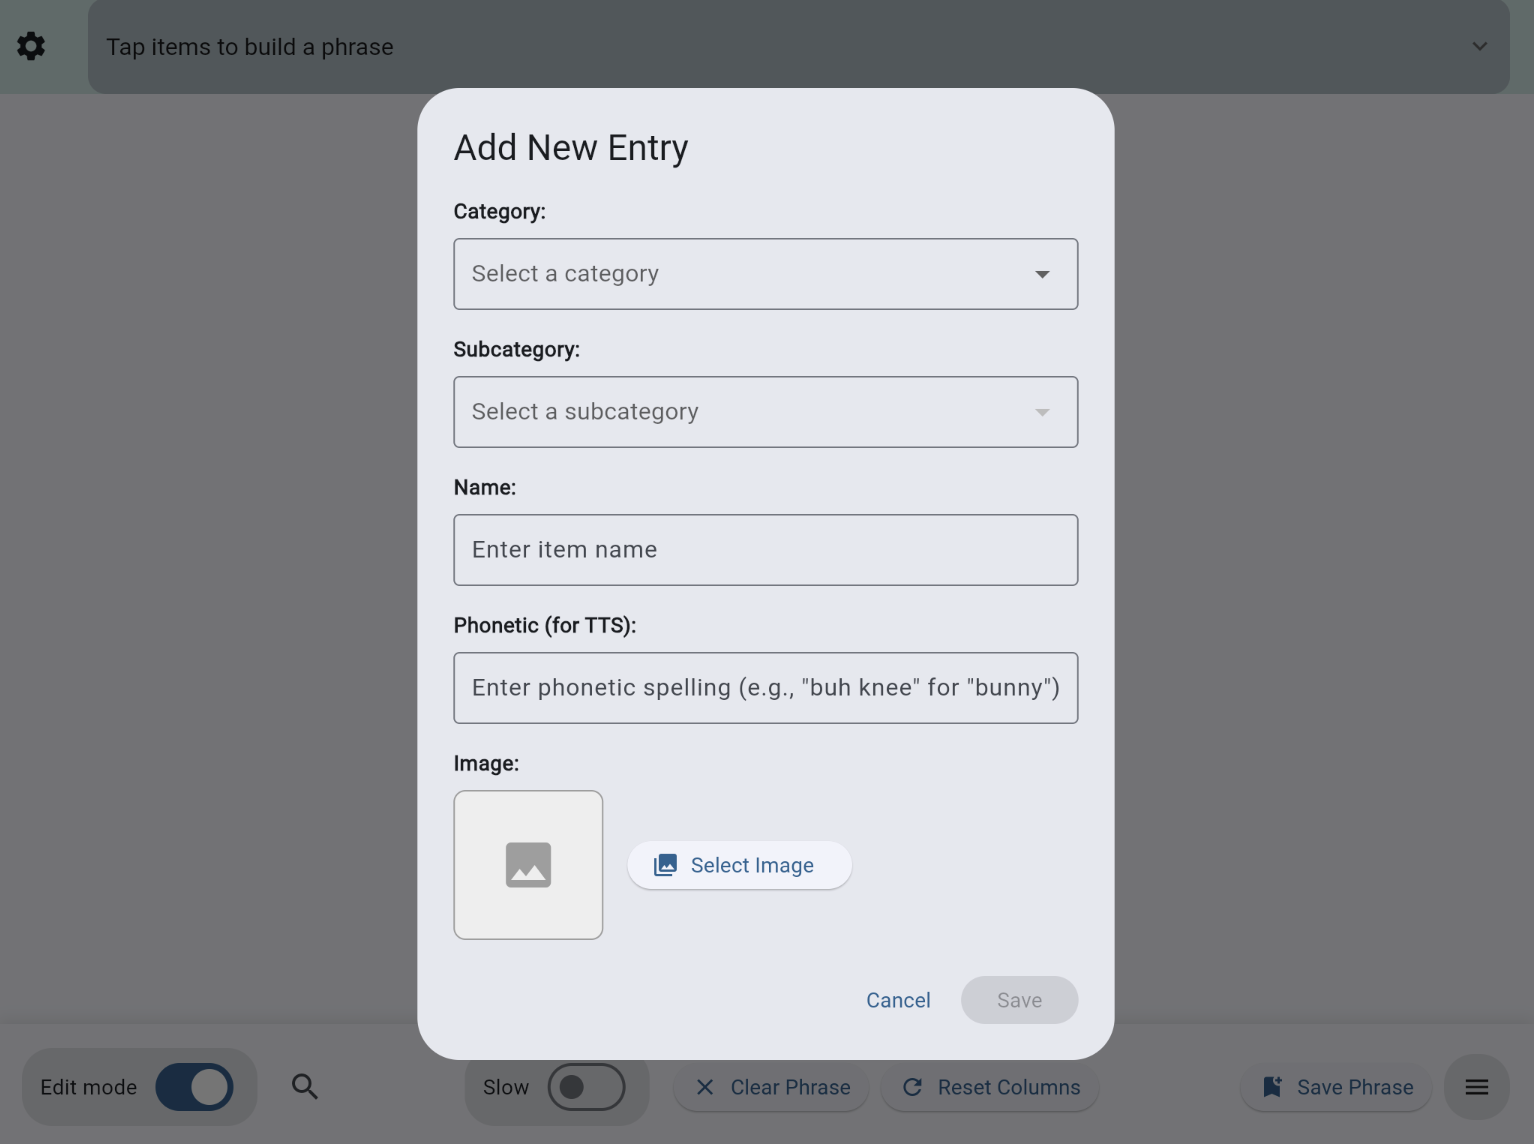Turn off the Edit mode switch
The height and width of the screenshot is (1144, 1534).
pyautogui.click(x=195, y=1087)
